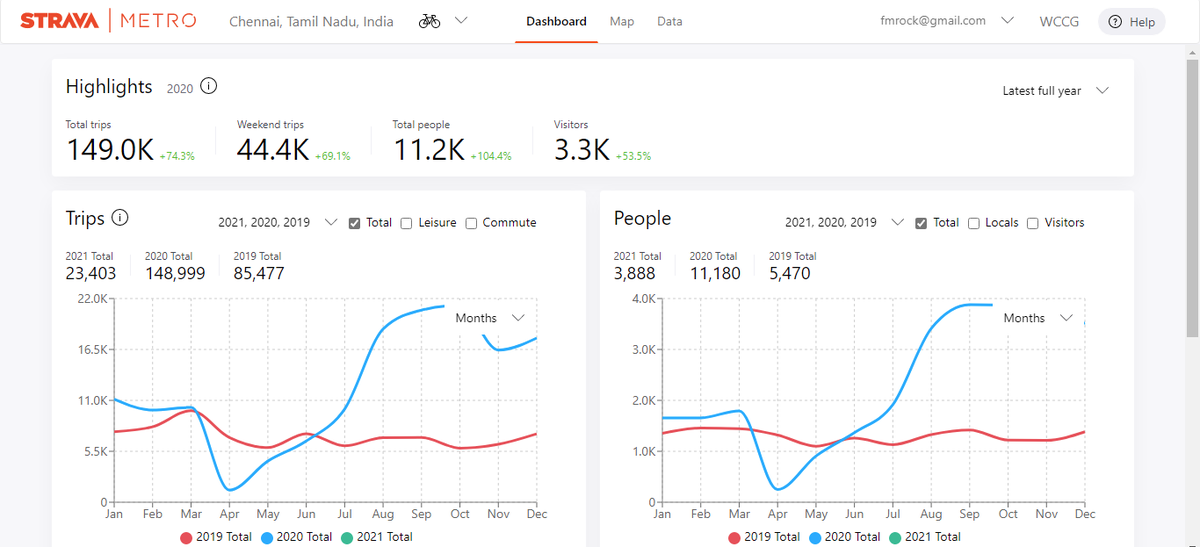1200x547 pixels.
Task: Switch to the Map tab
Action: point(622,21)
